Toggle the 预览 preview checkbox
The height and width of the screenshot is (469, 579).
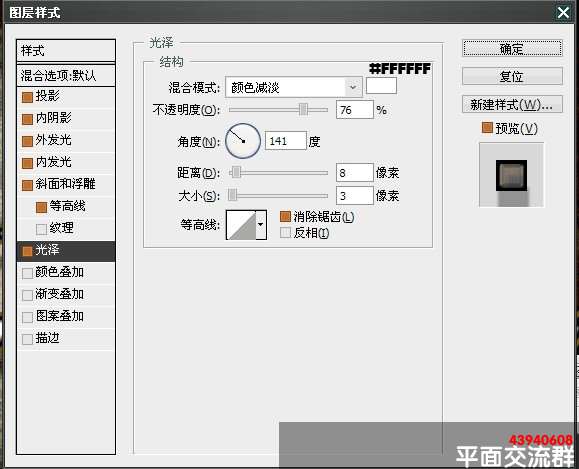point(487,128)
